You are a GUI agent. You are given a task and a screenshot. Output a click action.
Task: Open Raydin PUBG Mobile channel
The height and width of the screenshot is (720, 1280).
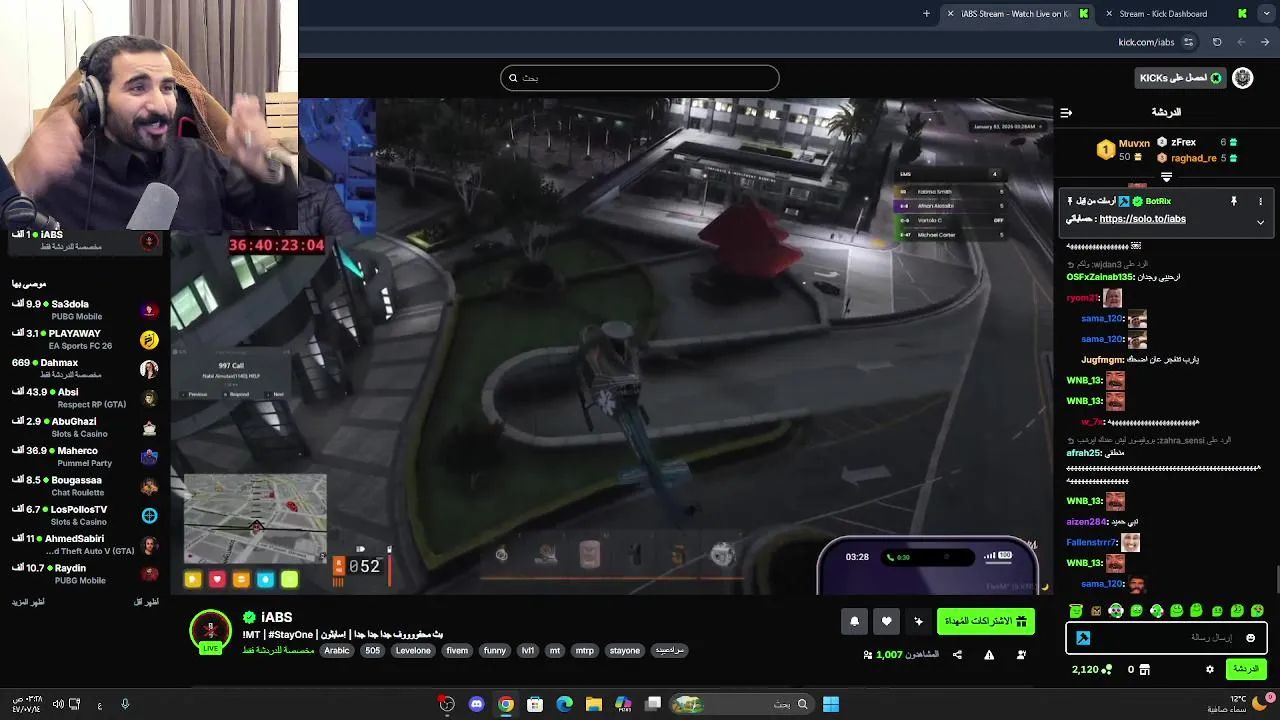(85, 574)
